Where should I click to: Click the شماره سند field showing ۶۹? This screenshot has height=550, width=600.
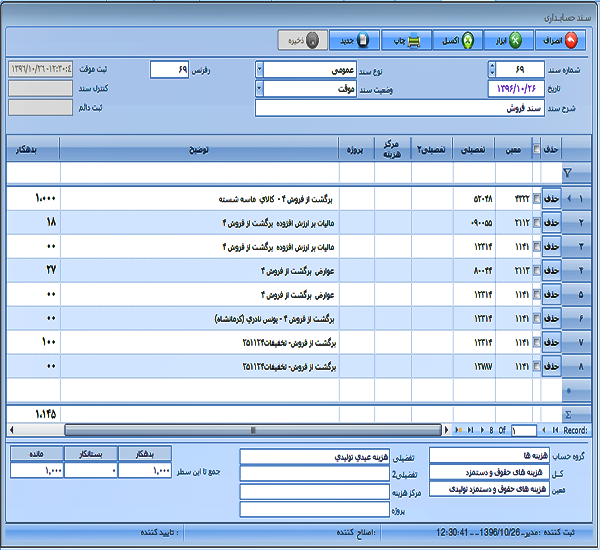coord(520,70)
